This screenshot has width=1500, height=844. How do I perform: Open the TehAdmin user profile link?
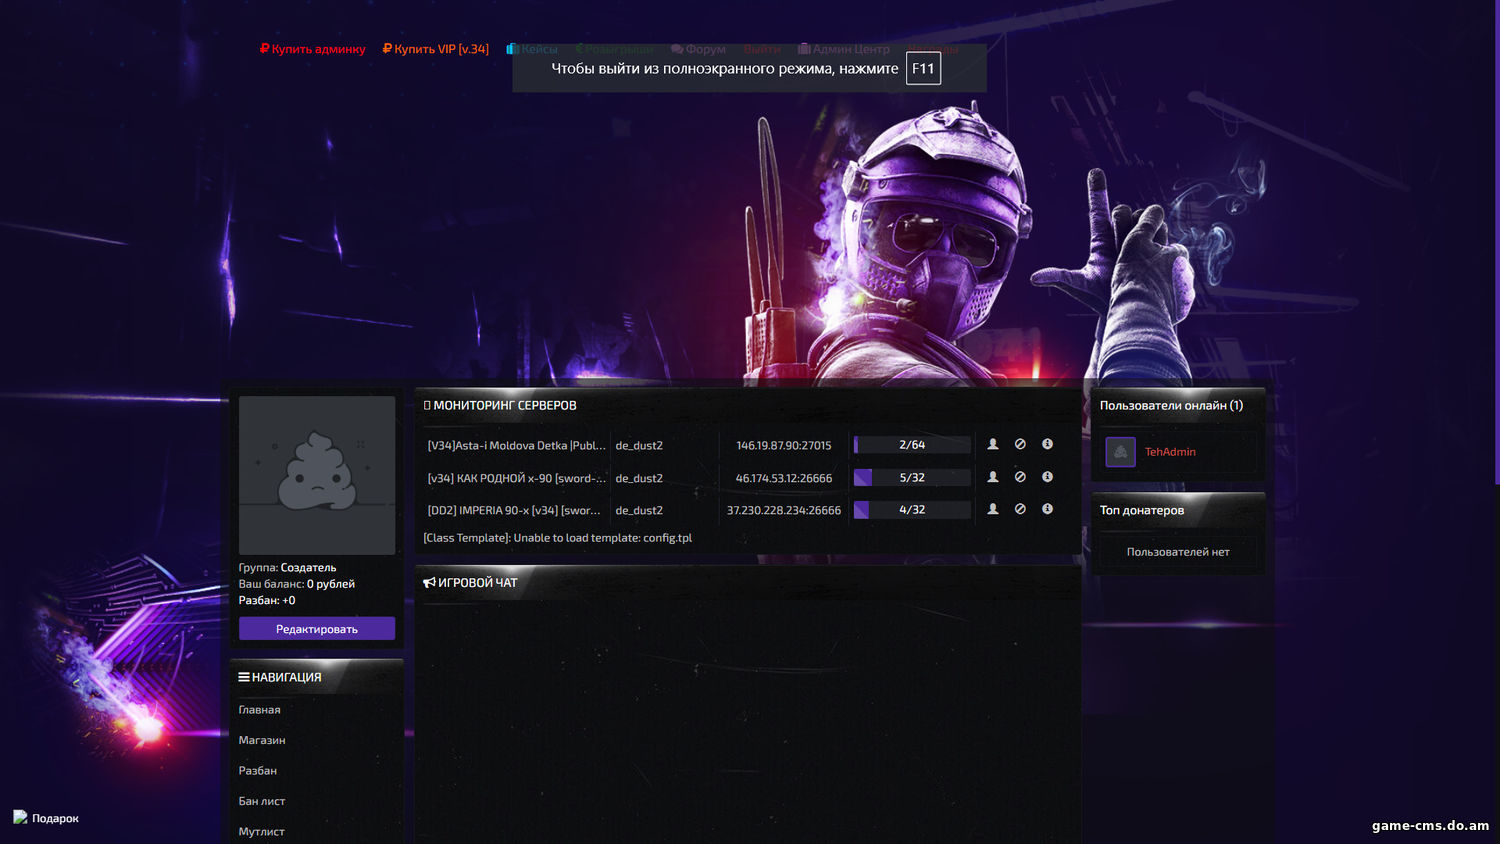point(1170,452)
